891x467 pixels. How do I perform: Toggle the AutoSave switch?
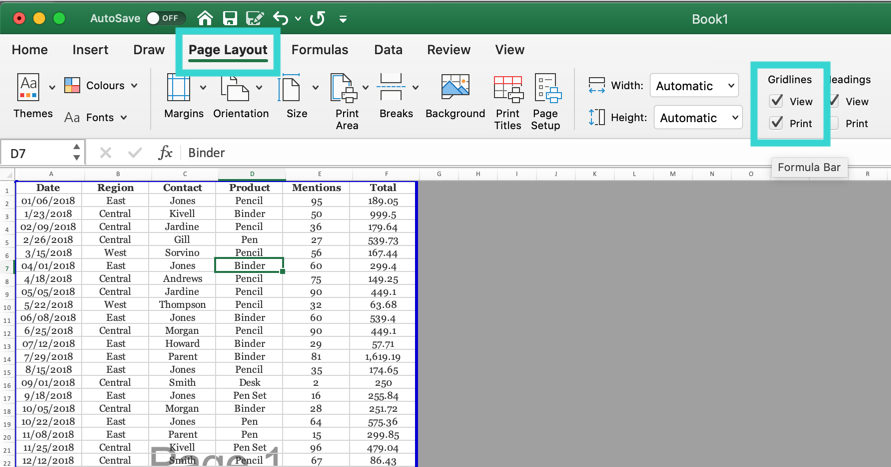pyautogui.click(x=165, y=18)
